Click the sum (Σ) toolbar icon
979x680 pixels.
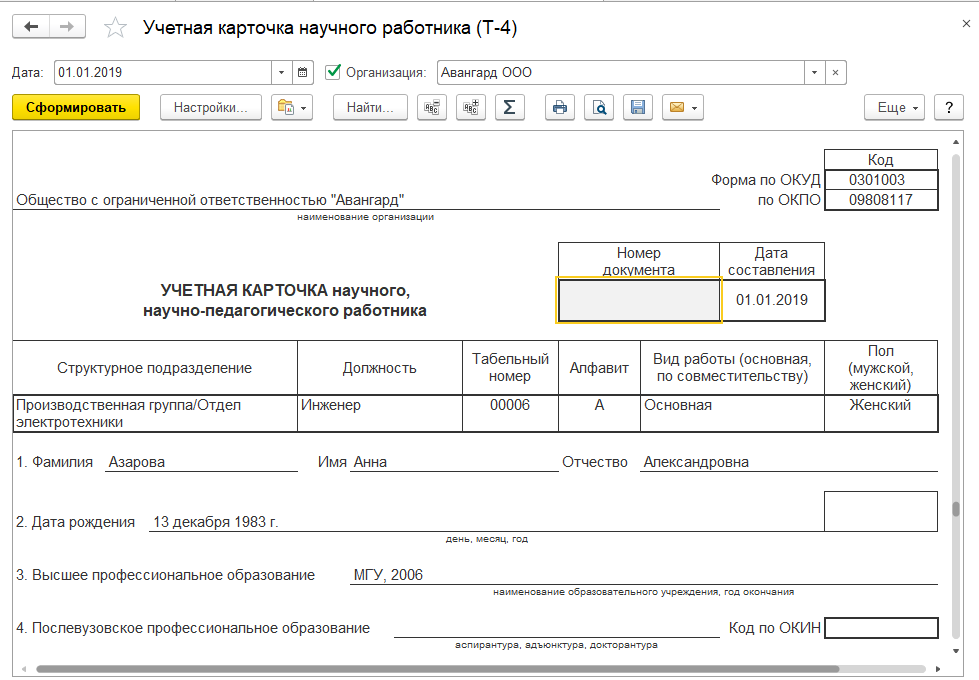coord(509,107)
